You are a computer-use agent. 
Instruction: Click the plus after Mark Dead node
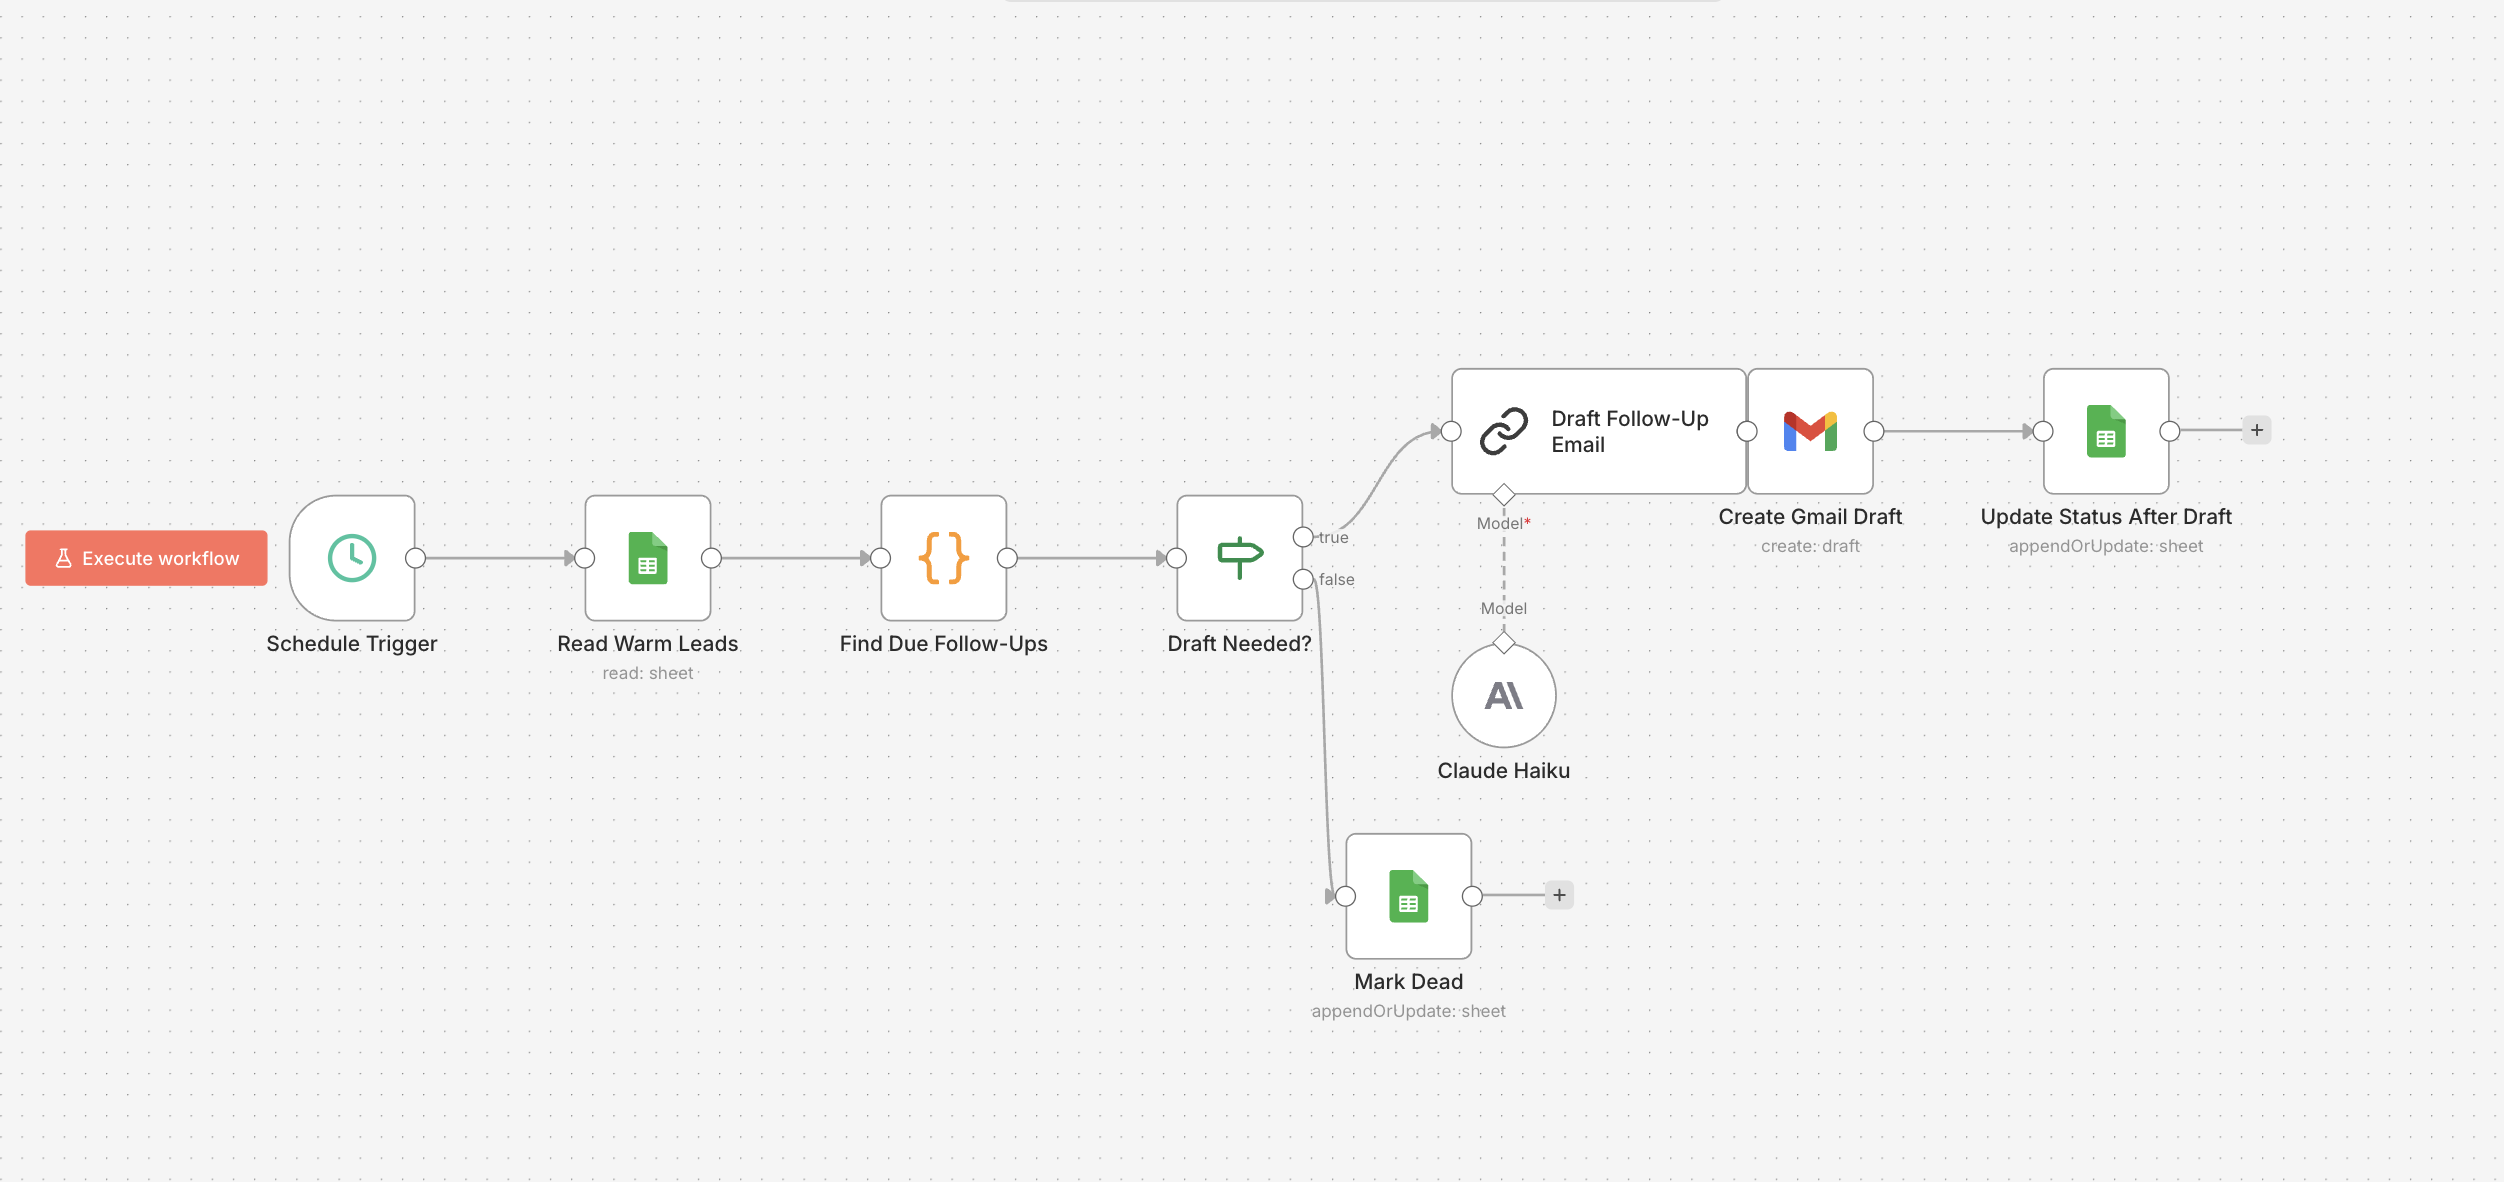click(1558, 895)
